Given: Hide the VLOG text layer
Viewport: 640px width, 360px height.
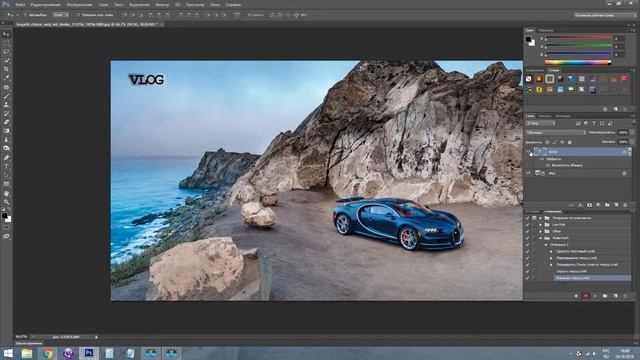Looking at the screenshot, I should tap(529, 152).
